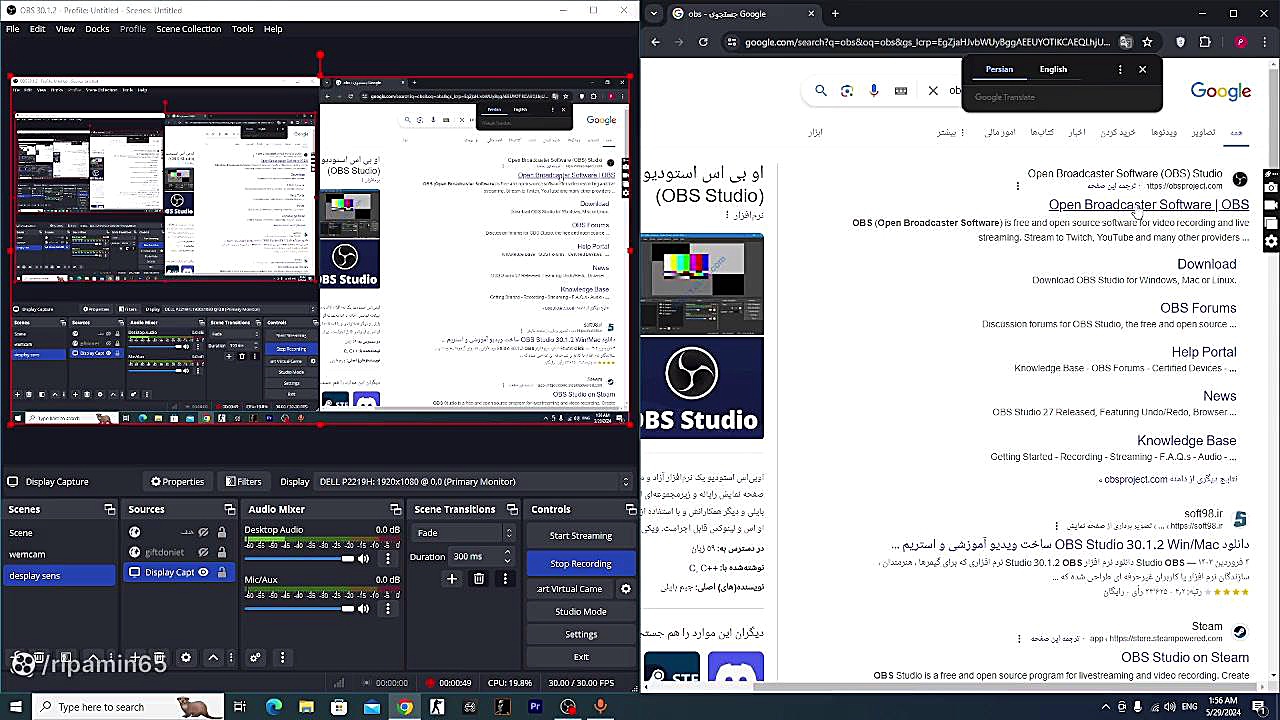1280x720 pixels.
Task: Adjust Desktop Audio volume slider
Action: [300, 558]
